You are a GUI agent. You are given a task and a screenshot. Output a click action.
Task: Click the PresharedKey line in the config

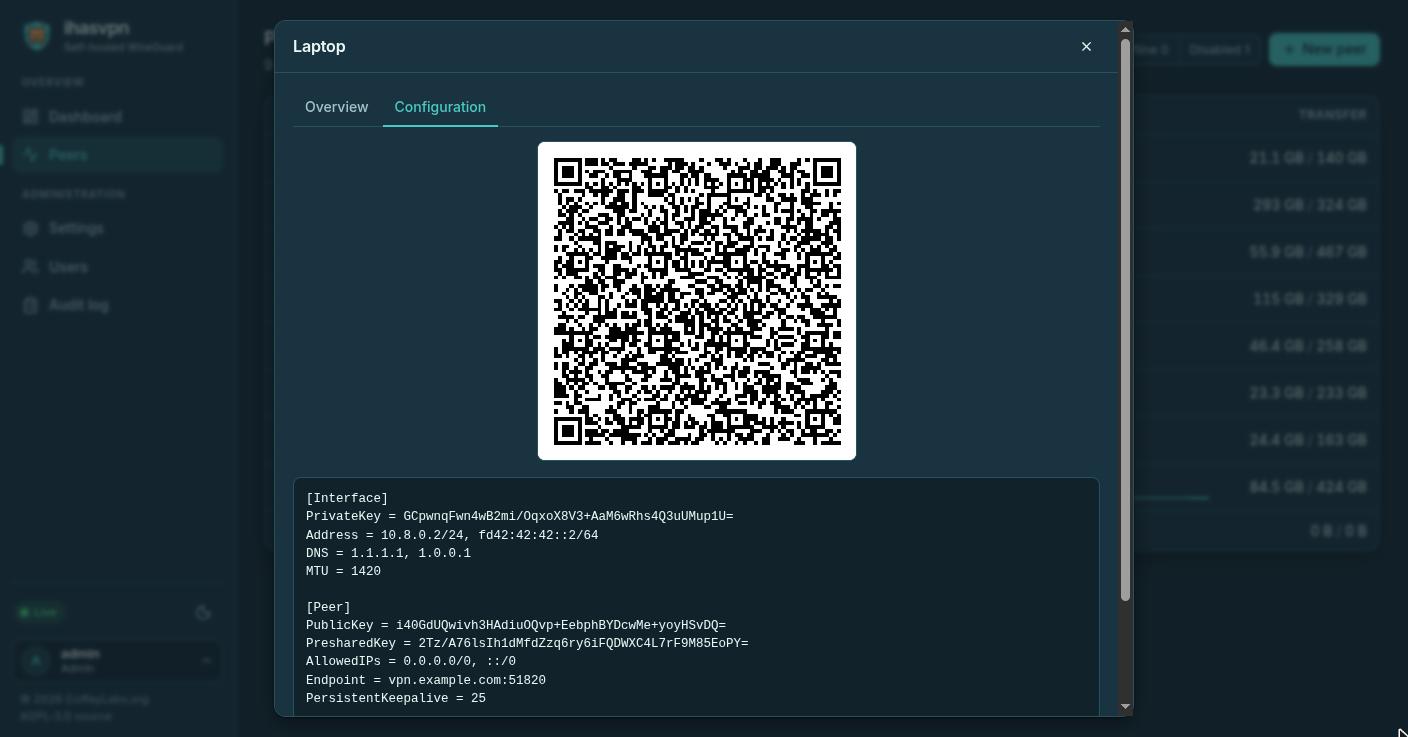coord(527,643)
